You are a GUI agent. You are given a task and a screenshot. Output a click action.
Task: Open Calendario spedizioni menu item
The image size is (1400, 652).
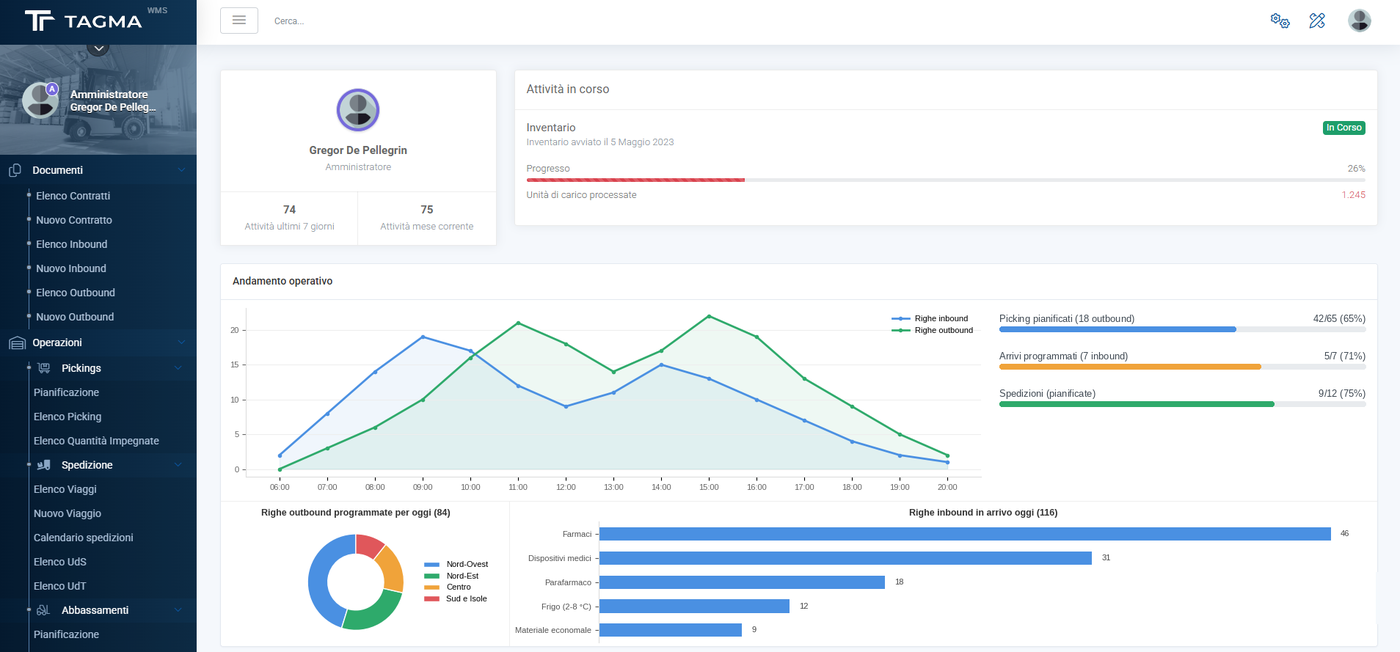click(x=83, y=538)
